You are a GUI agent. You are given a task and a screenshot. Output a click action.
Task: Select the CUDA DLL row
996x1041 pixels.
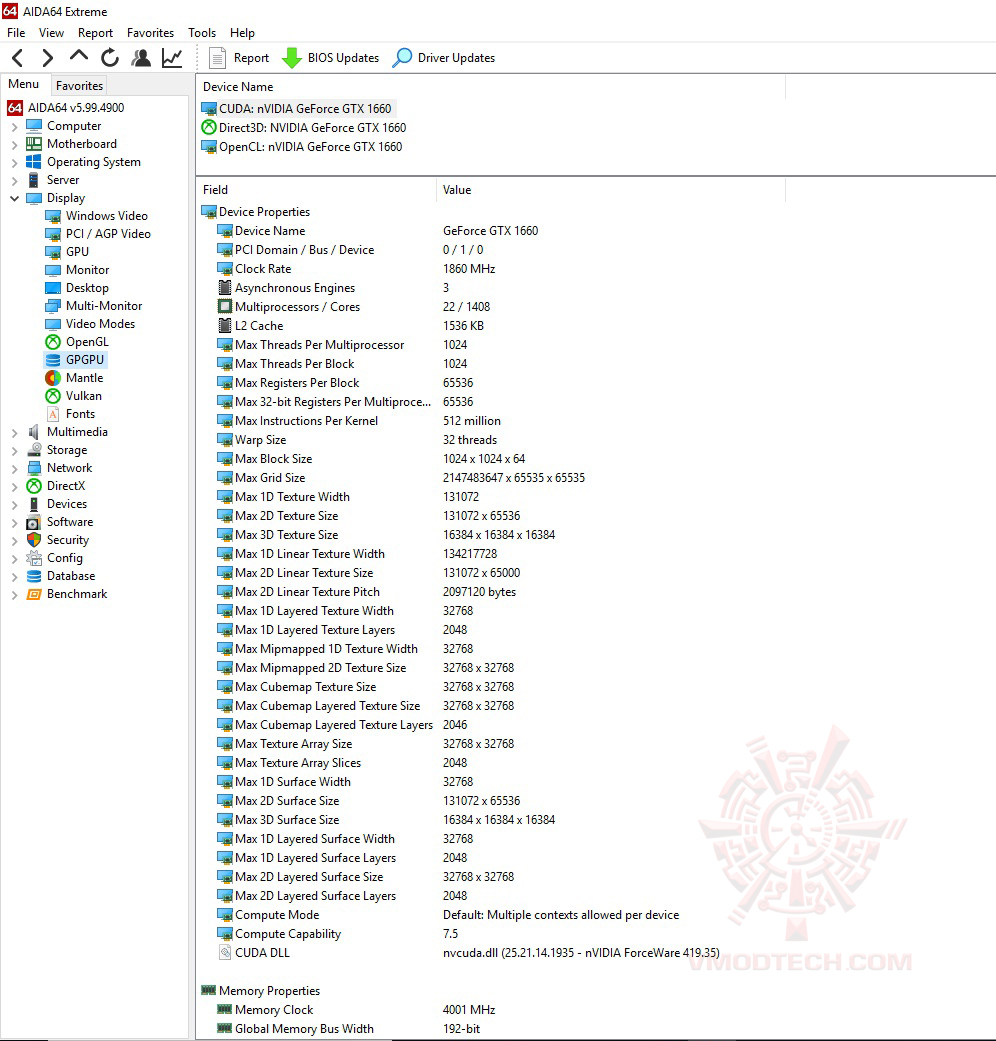click(491, 953)
